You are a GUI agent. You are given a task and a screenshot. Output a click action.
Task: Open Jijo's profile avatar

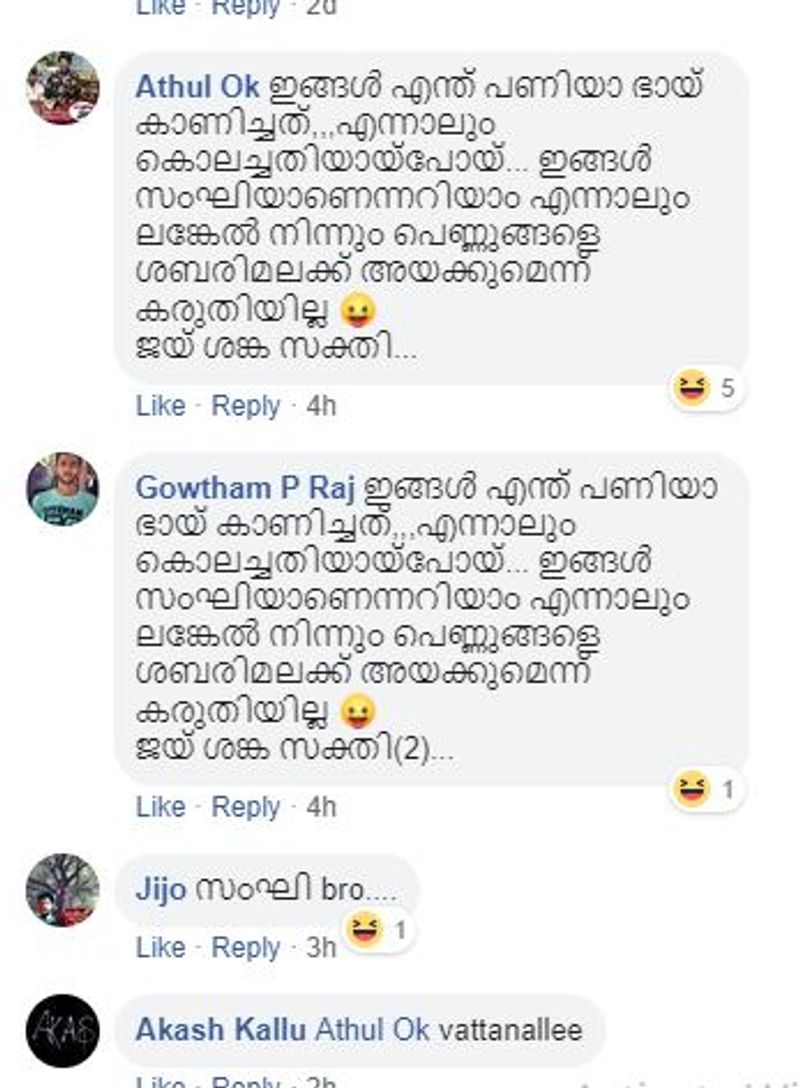pos(62,890)
